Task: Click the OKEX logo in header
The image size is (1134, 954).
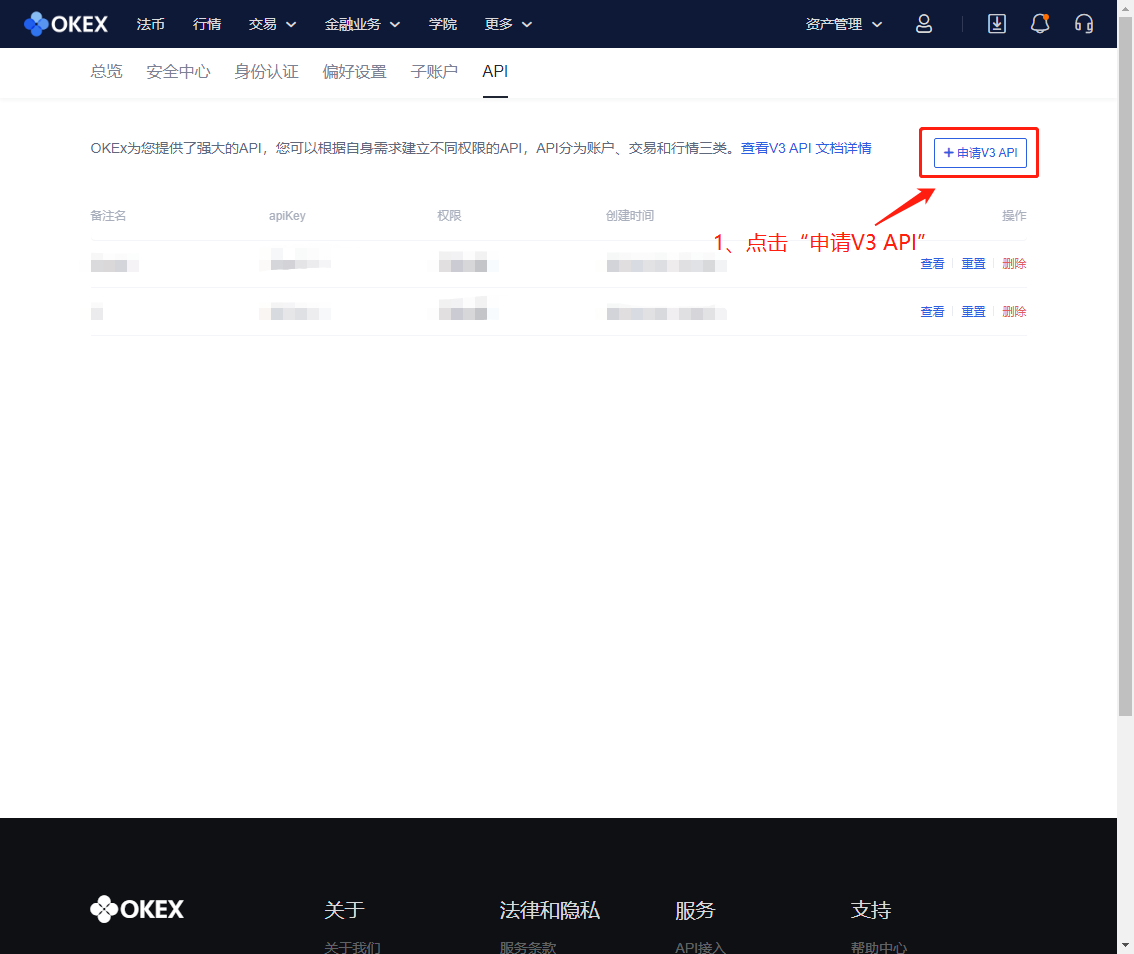Action: (x=66, y=24)
